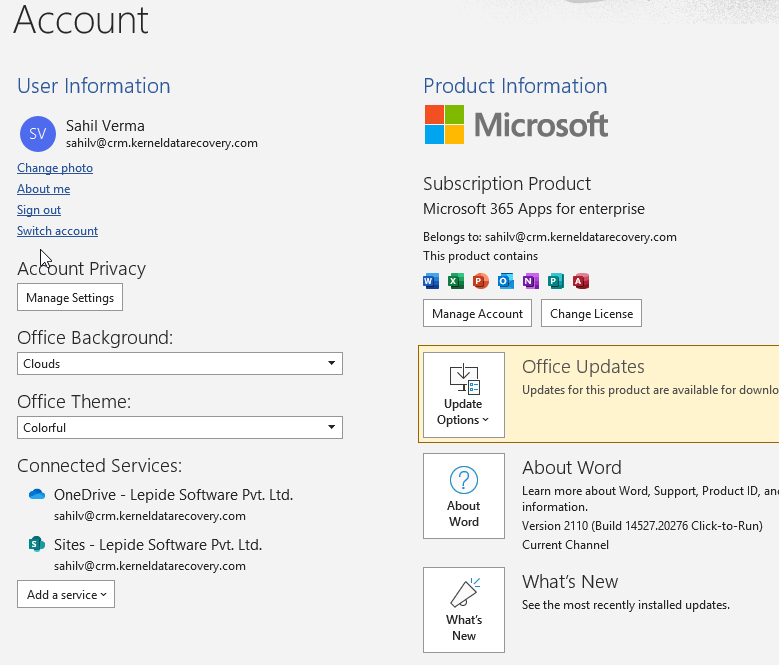Click the Belongs to email text
This screenshot has height=665, width=779.
[550, 237]
